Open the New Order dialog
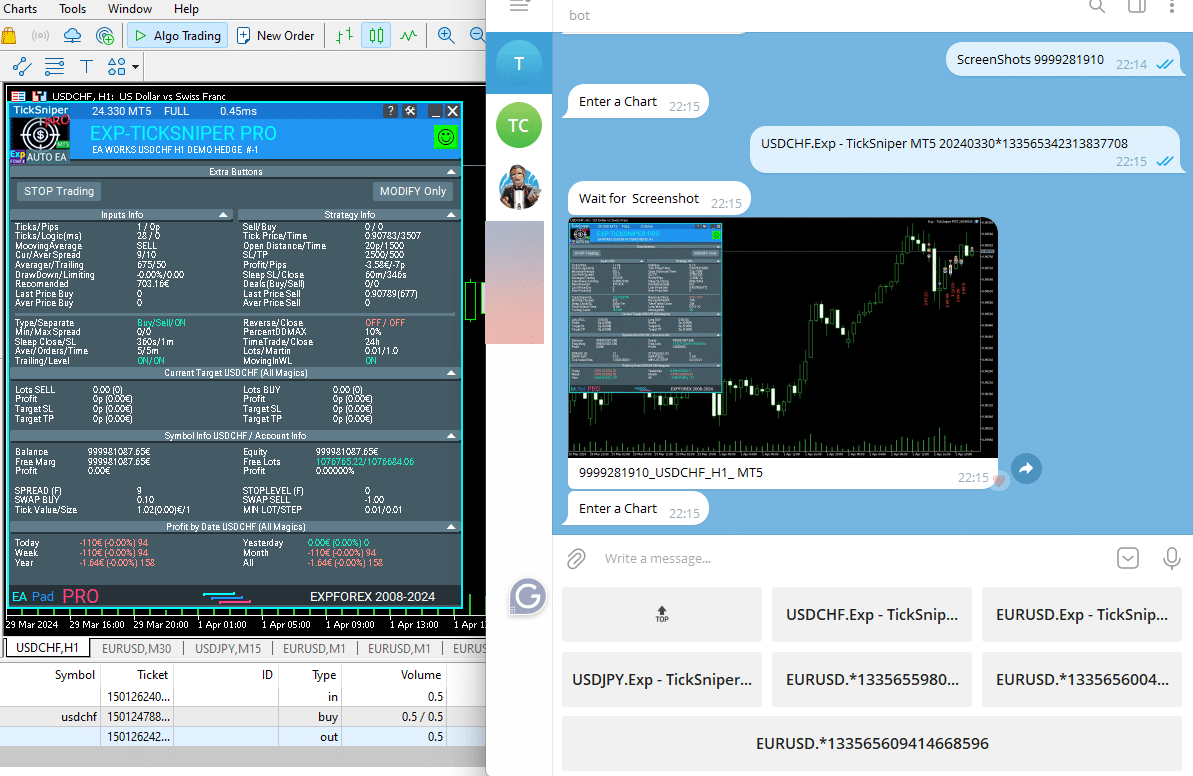 click(x=276, y=36)
